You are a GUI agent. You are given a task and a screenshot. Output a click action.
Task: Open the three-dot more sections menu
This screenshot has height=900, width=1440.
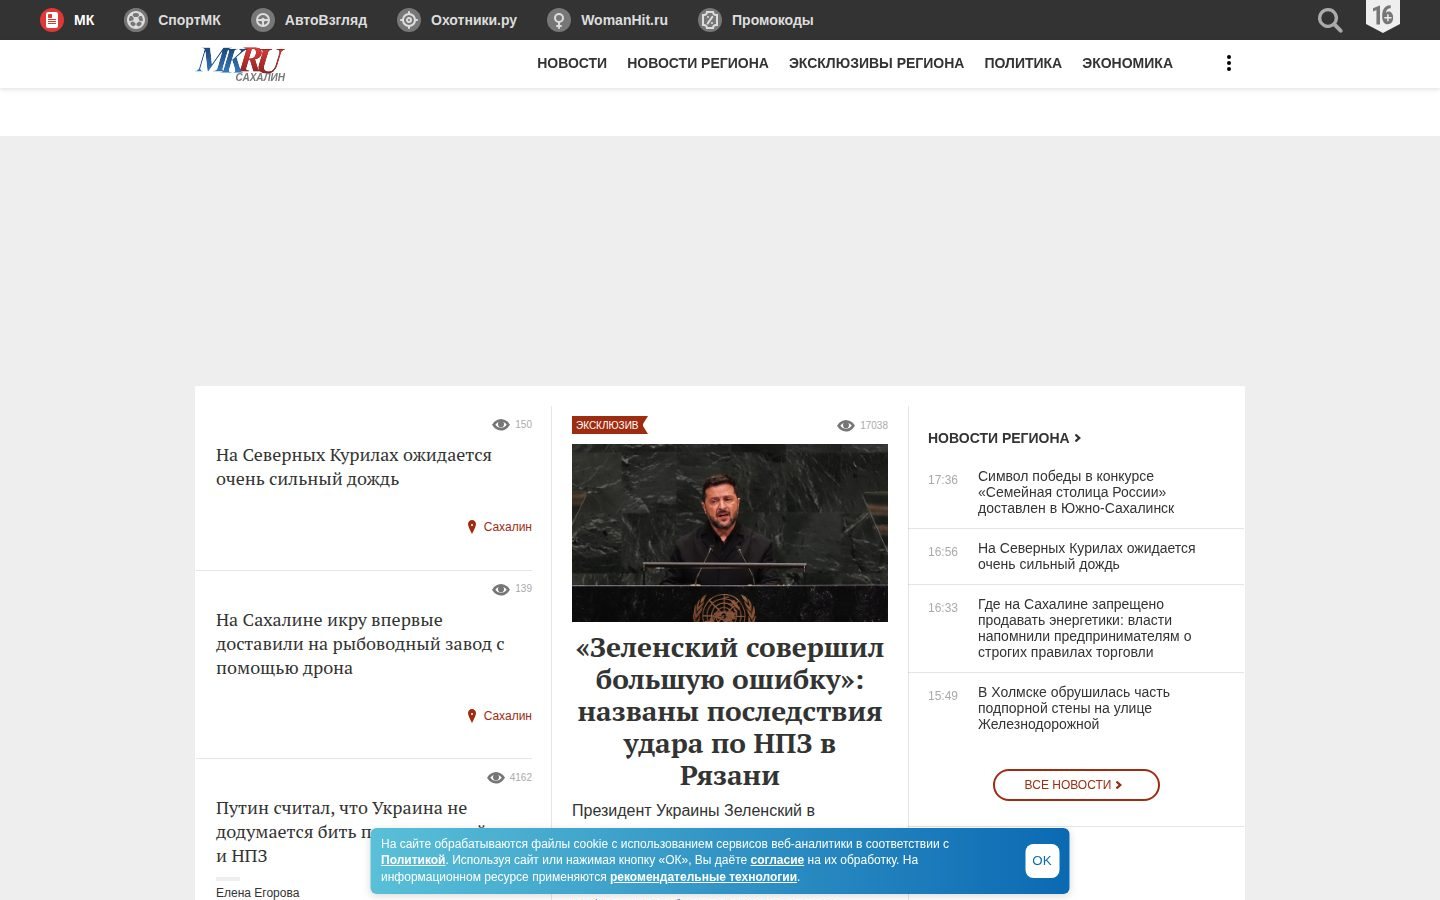(x=1229, y=63)
